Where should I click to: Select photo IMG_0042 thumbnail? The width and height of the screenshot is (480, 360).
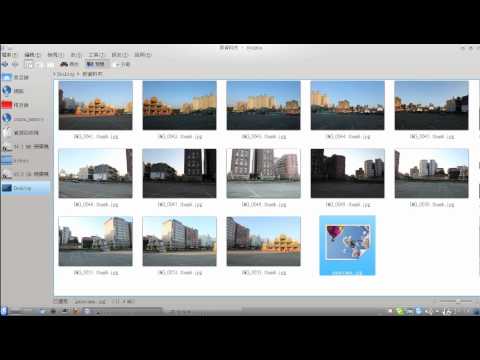point(180,105)
